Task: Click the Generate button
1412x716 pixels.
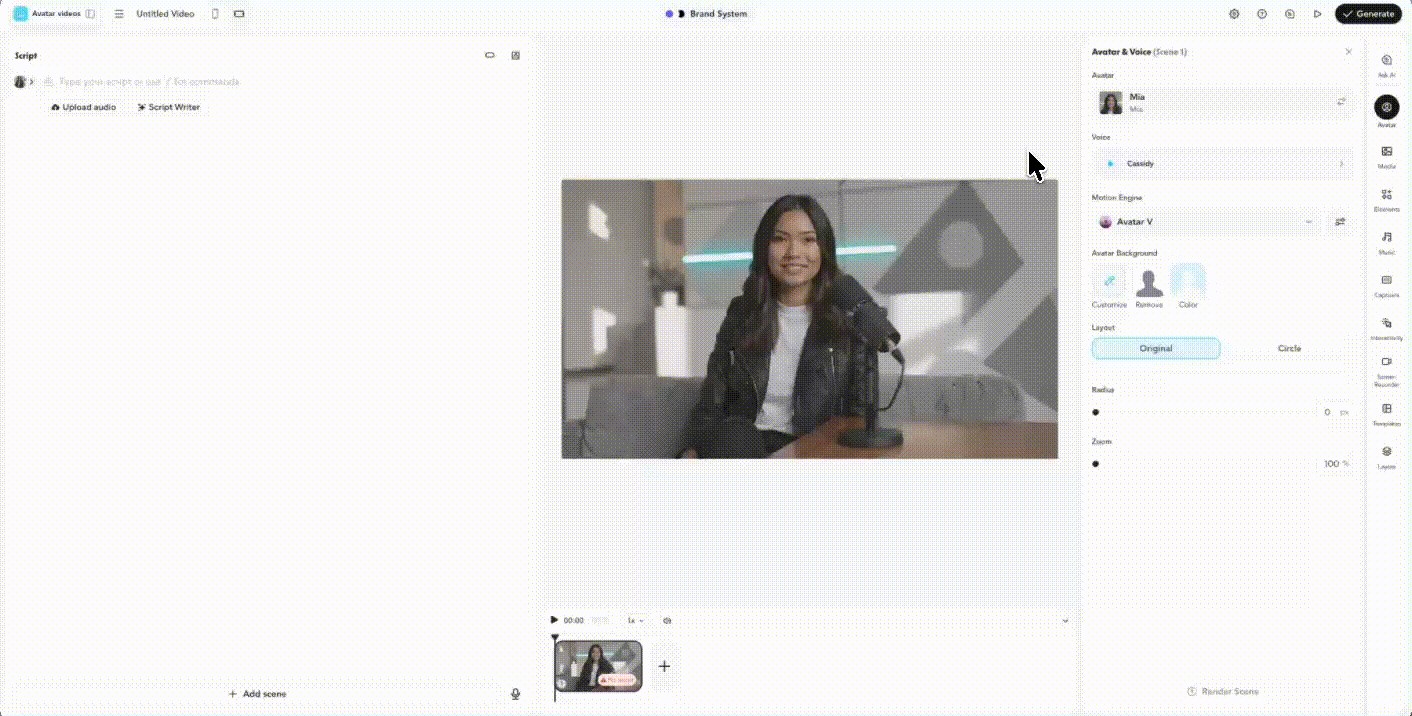Action: (x=1367, y=14)
